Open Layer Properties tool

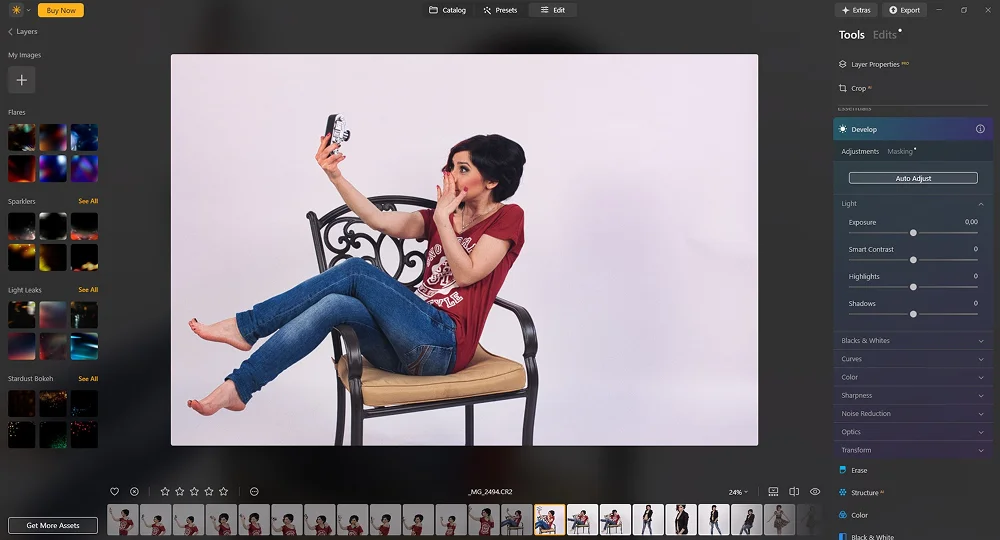[874, 64]
